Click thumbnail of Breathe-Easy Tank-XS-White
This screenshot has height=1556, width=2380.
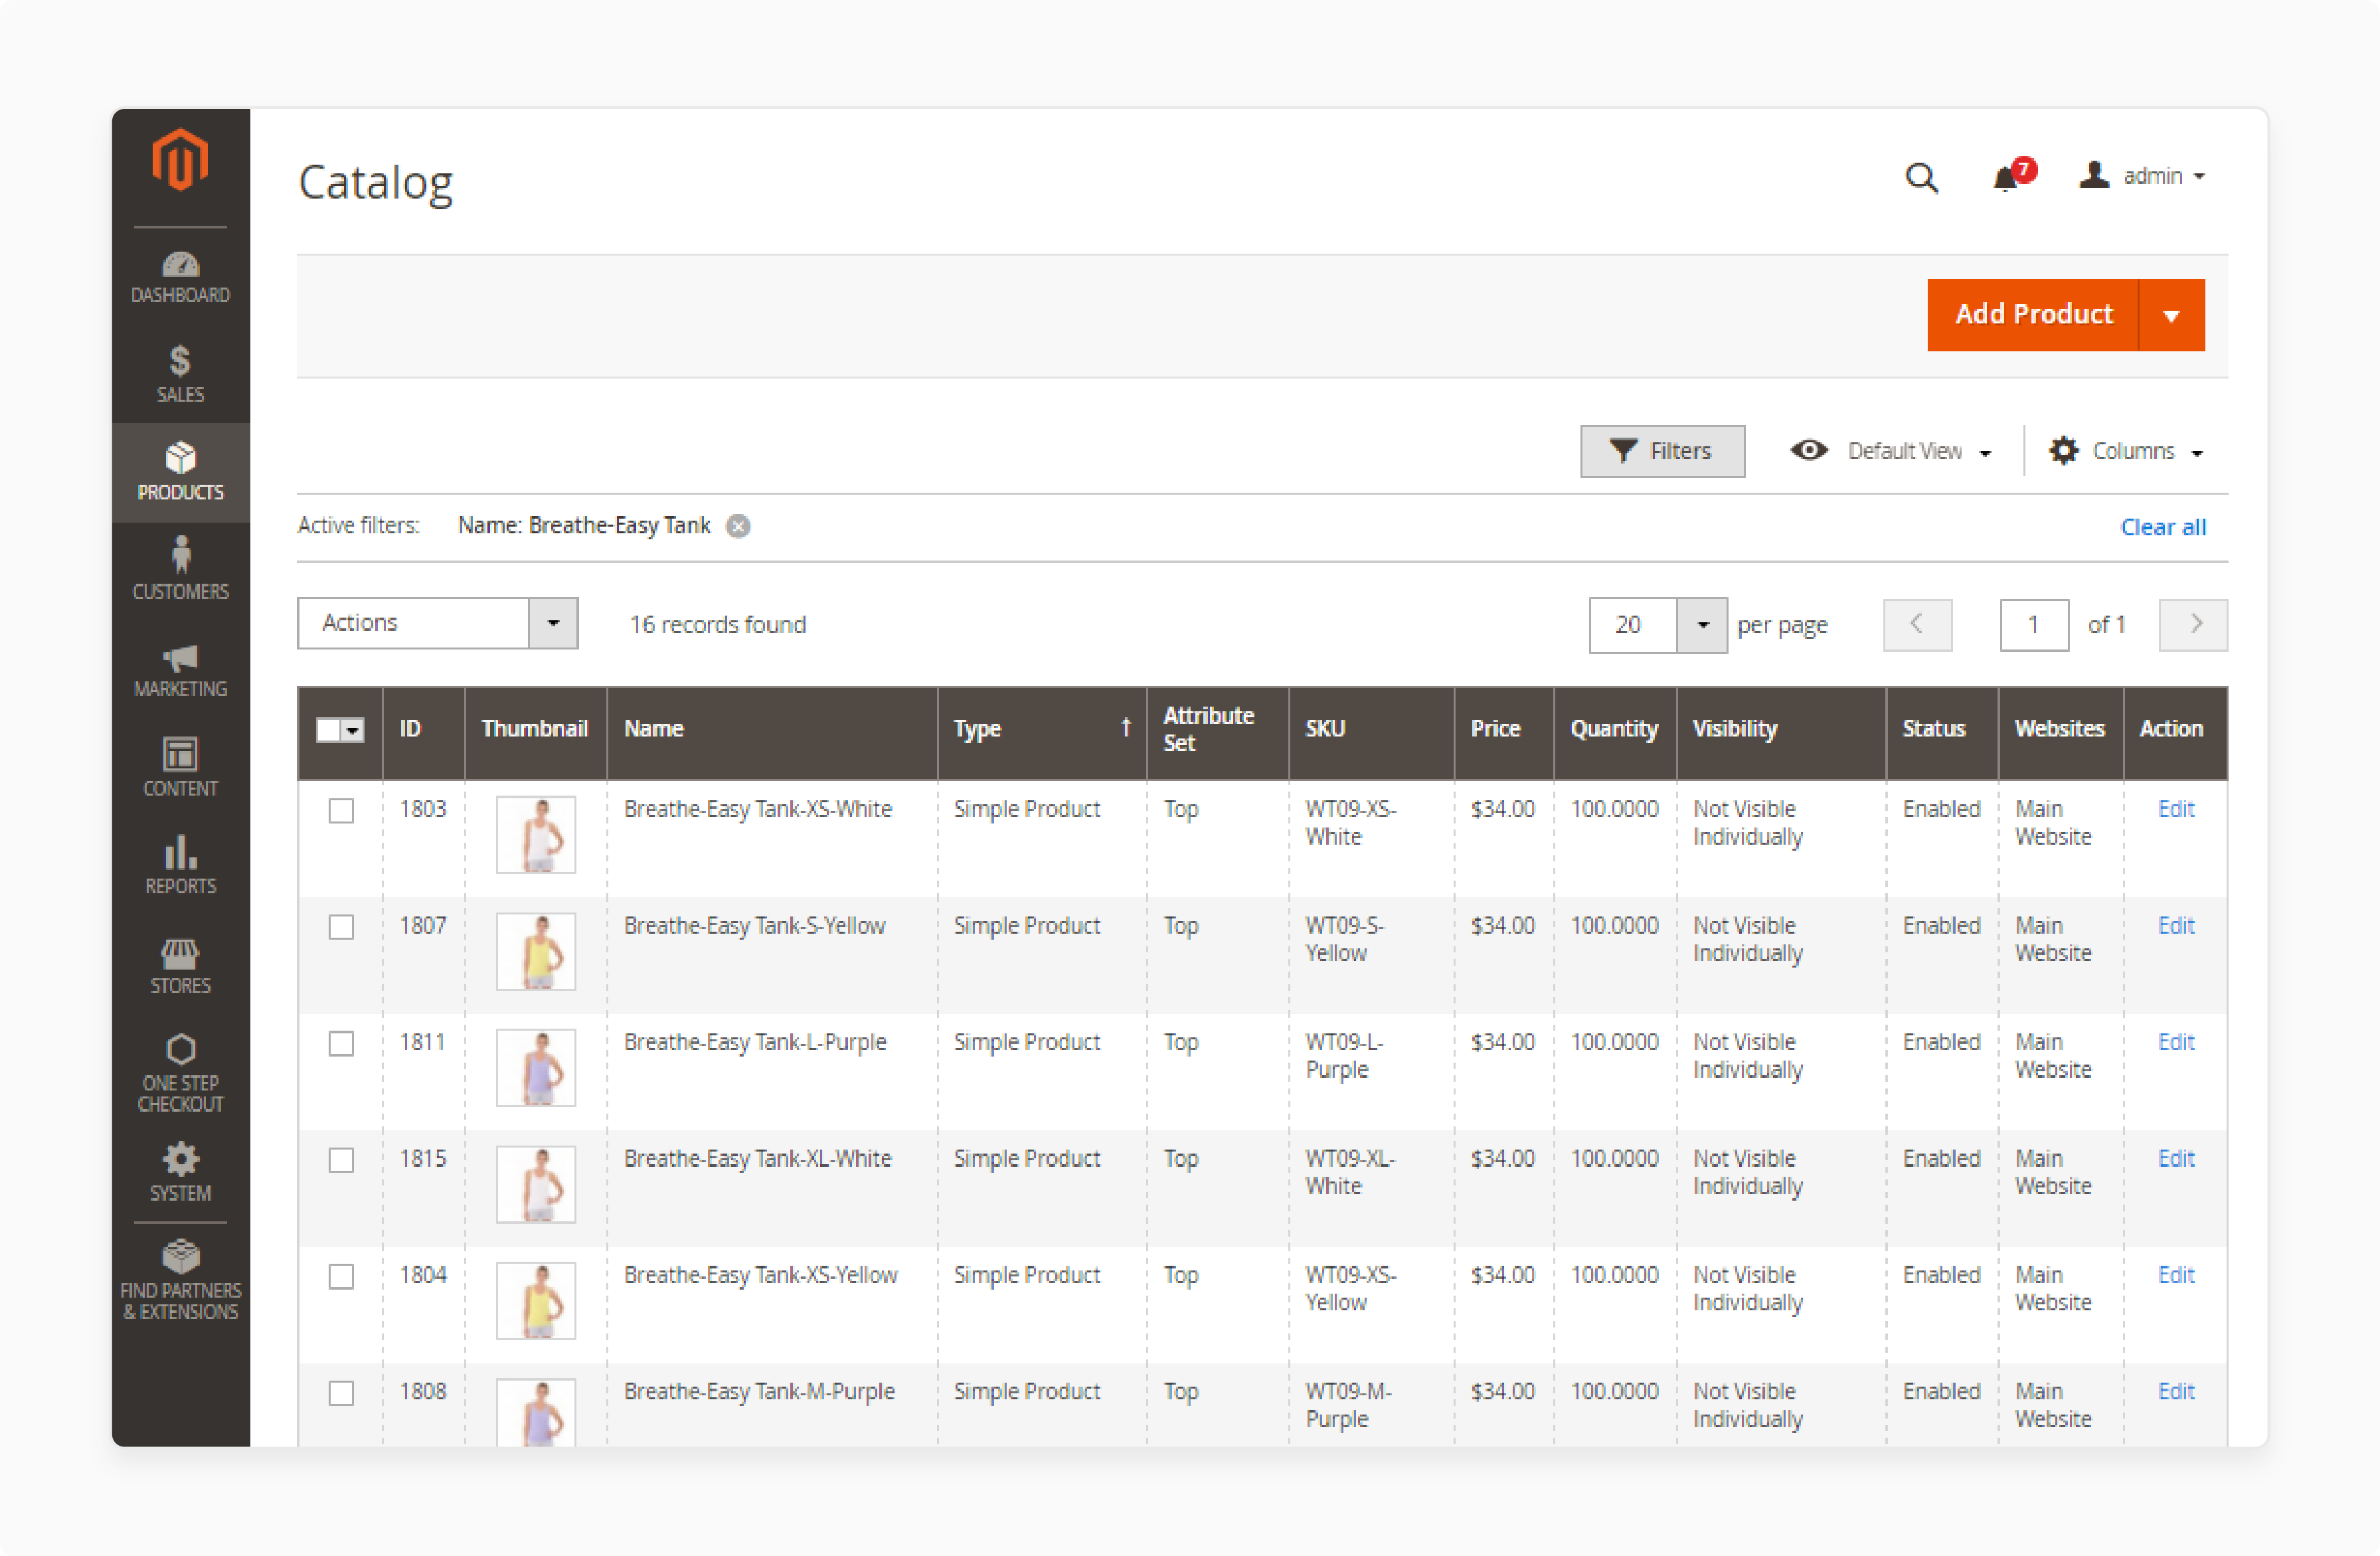pyautogui.click(x=536, y=835)
